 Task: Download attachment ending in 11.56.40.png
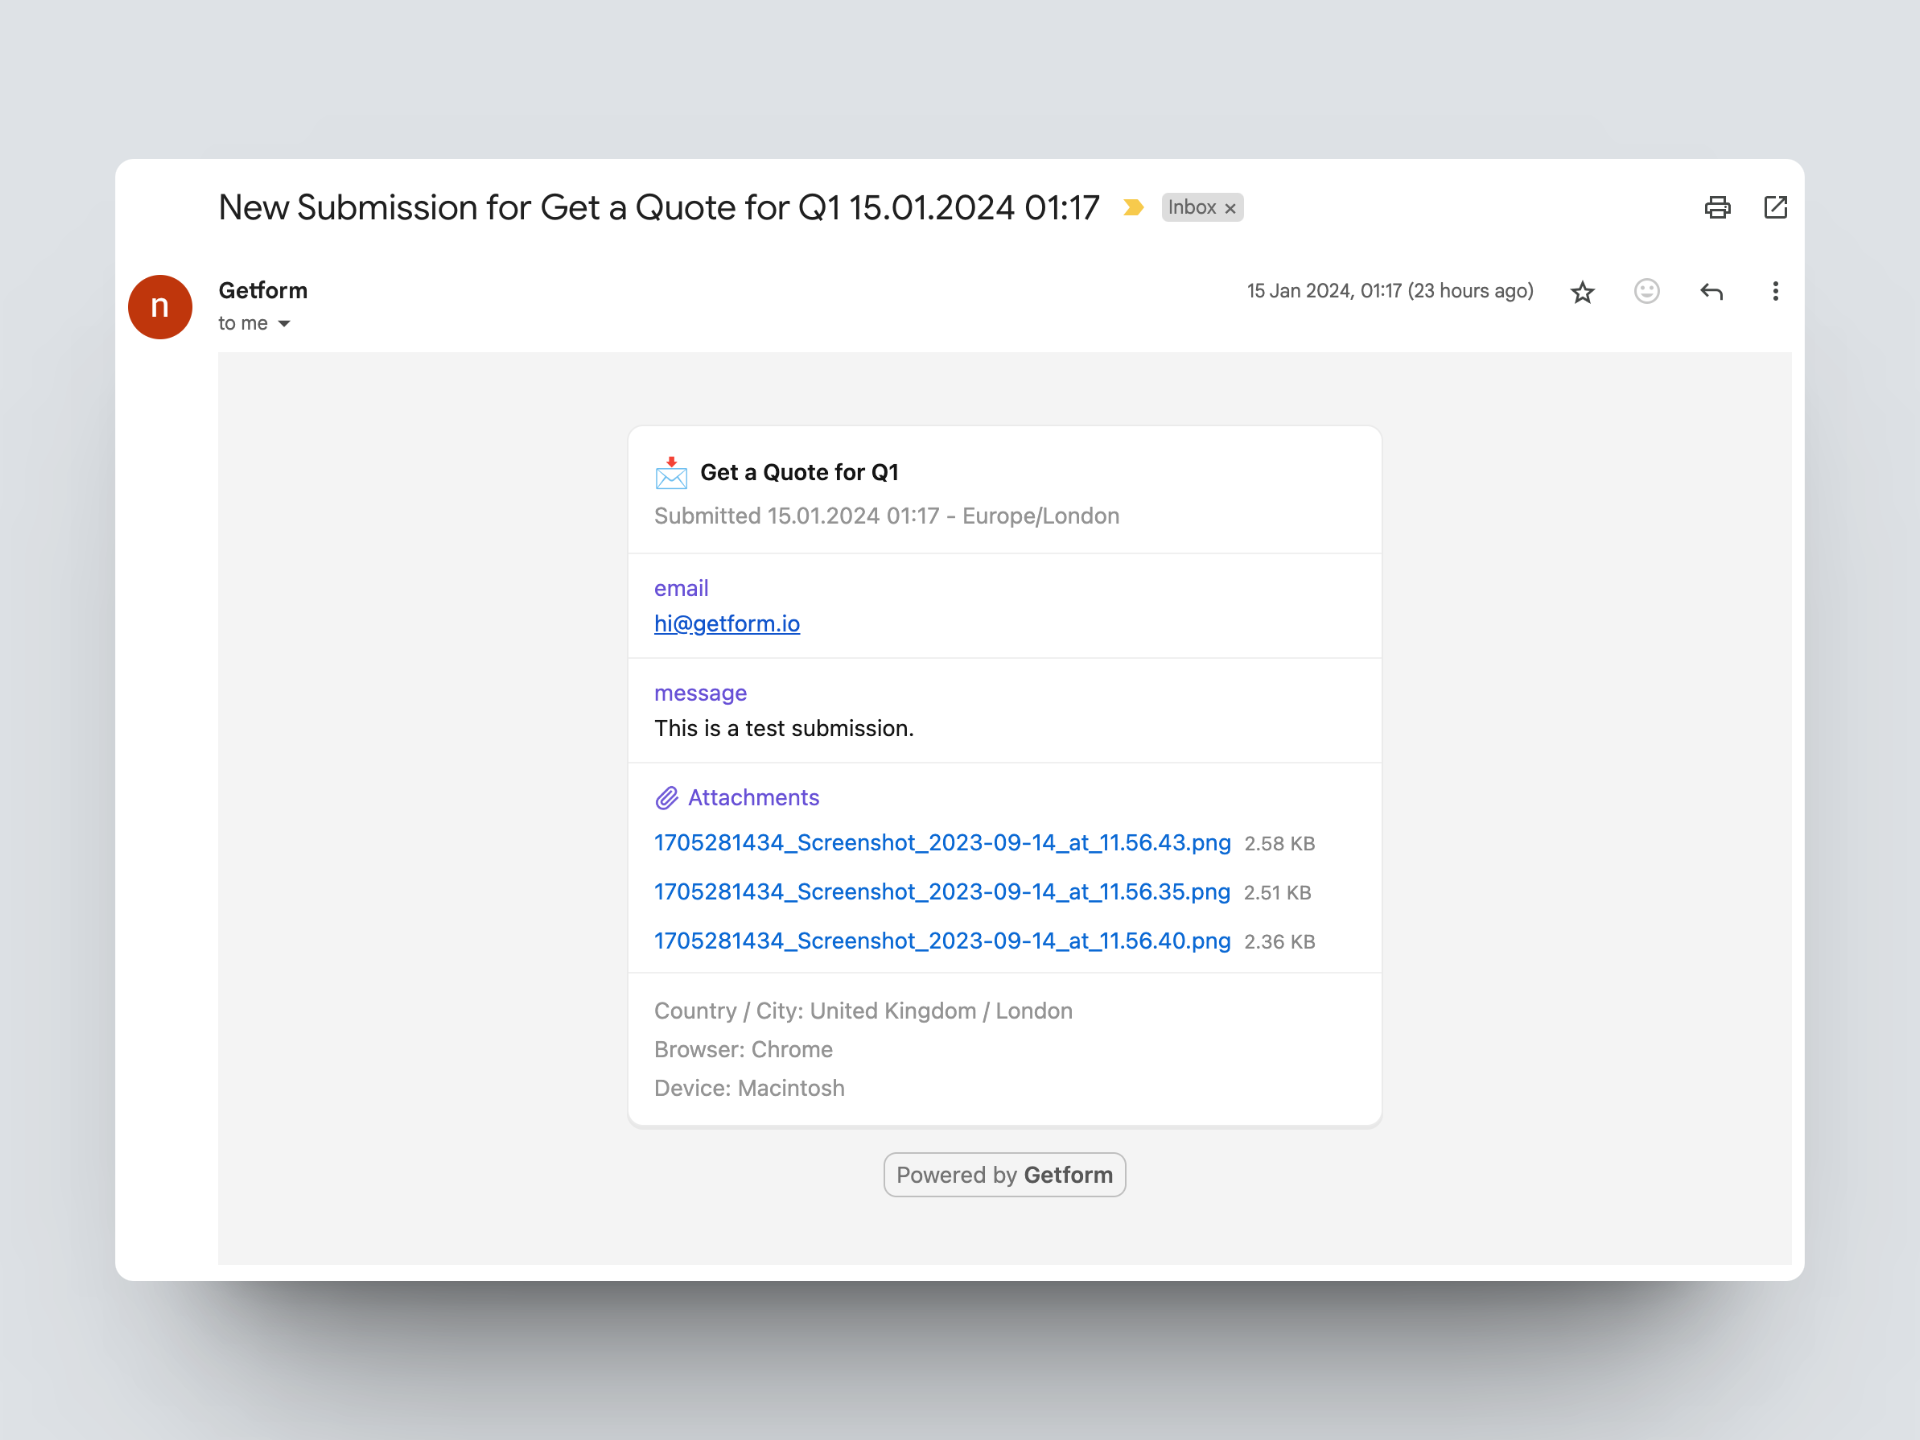pos(942,941)
